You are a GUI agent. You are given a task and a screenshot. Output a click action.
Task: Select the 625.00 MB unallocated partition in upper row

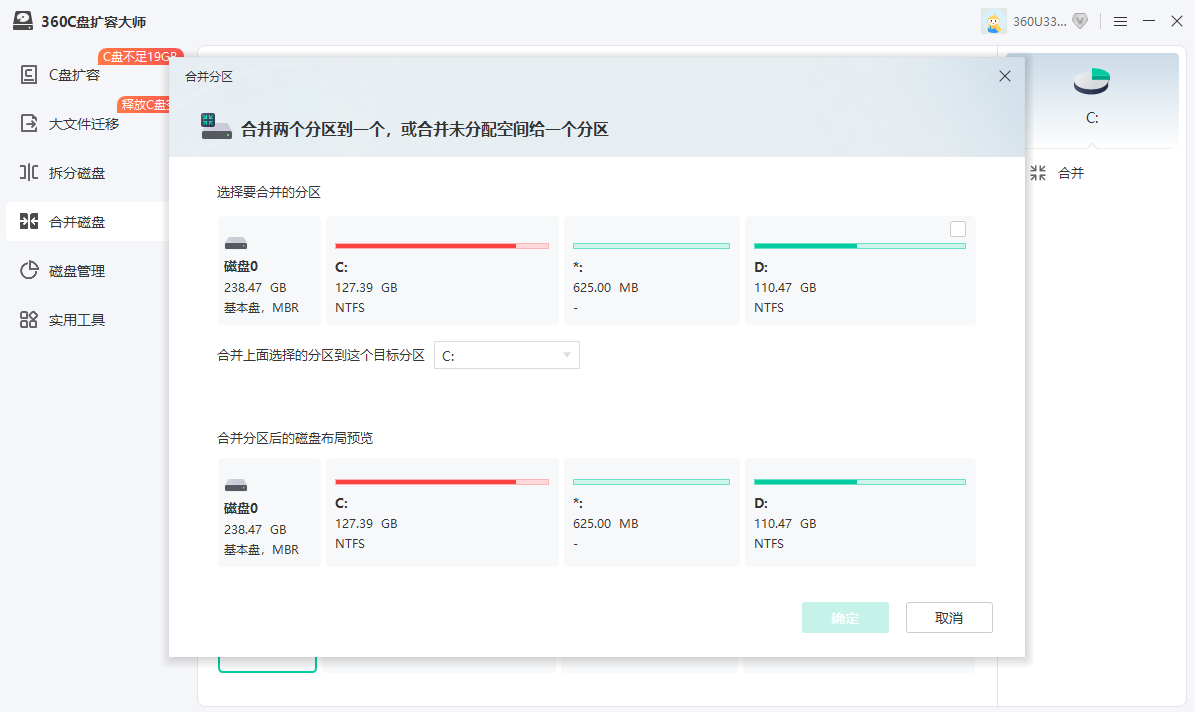(x=652, y=271)
